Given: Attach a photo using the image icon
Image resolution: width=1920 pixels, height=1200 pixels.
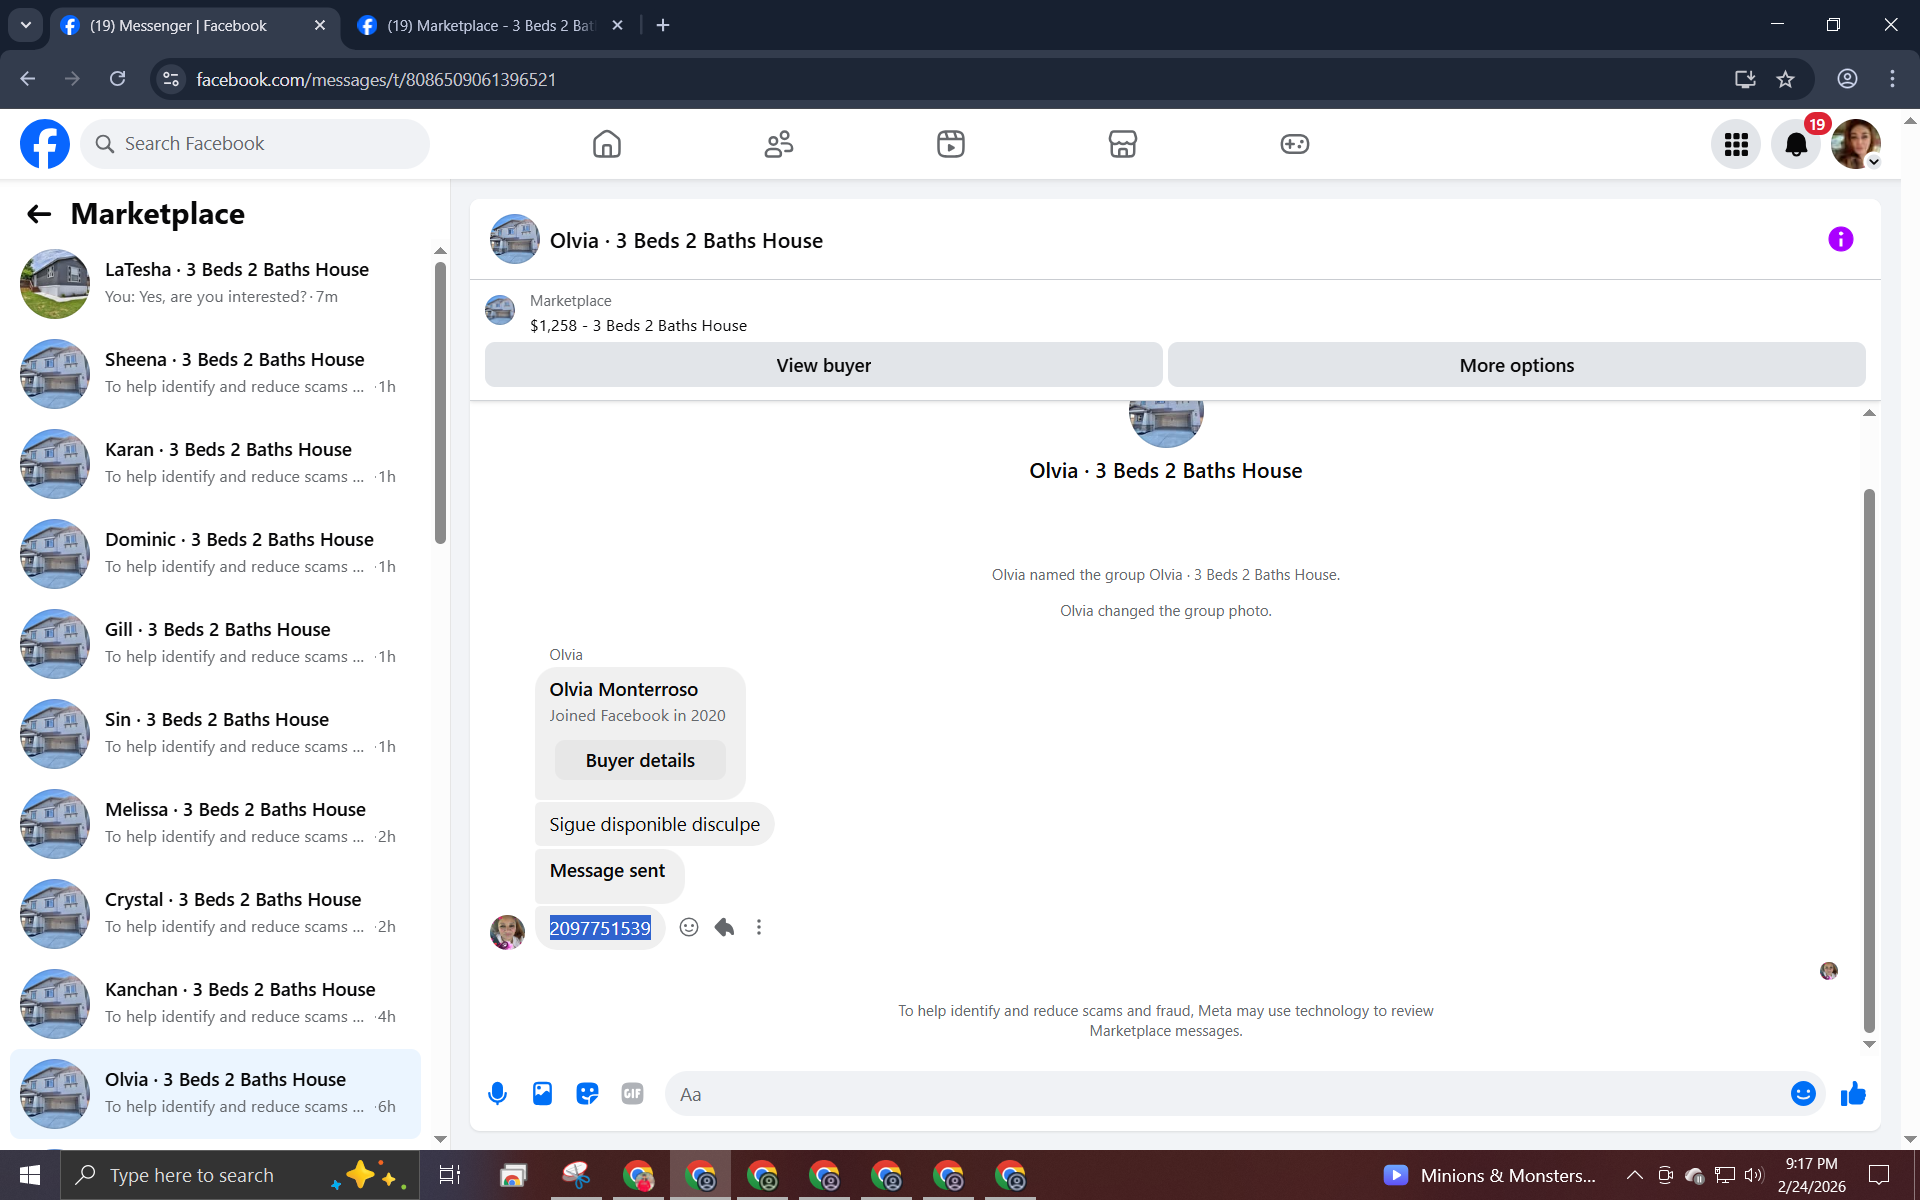Looking at the screenshot, I should click(542, 1094).
